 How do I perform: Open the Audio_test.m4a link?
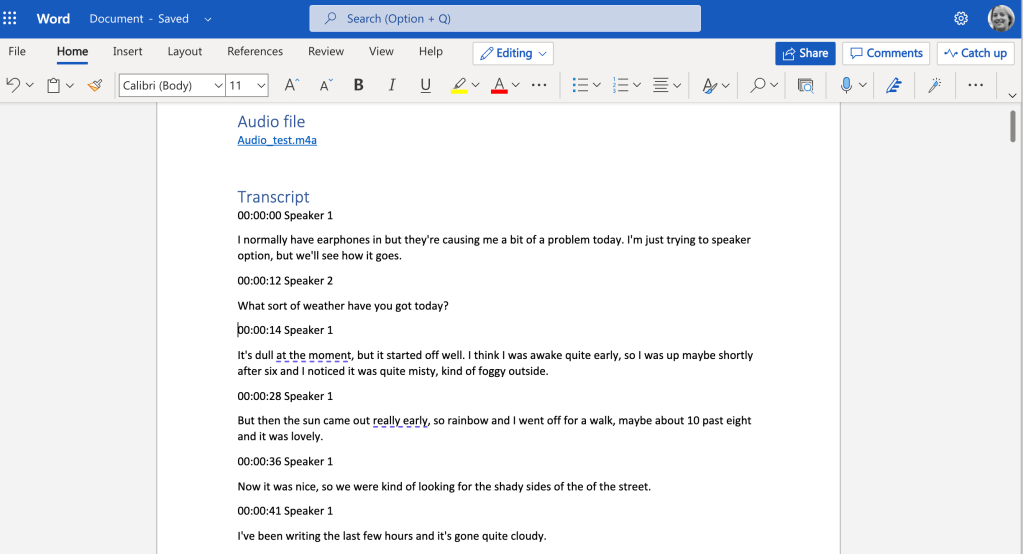(x=277, y=141)
